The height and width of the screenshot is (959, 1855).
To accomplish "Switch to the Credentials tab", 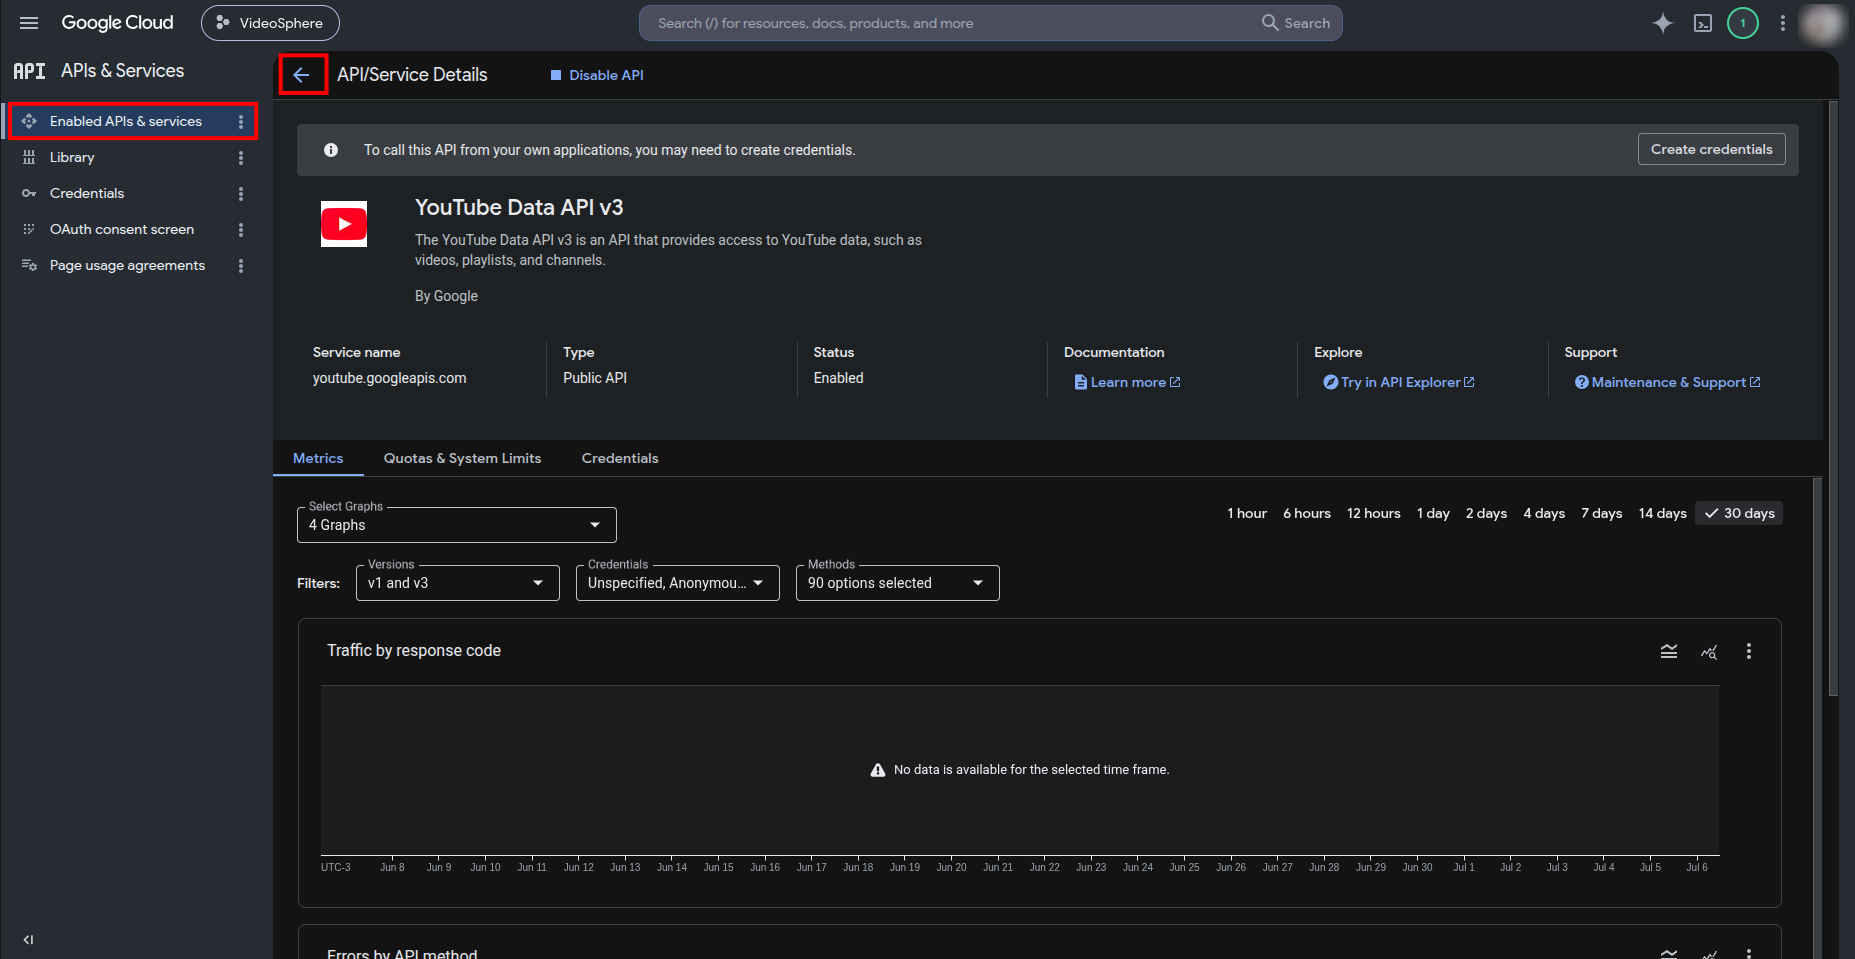I will [620, 458].
